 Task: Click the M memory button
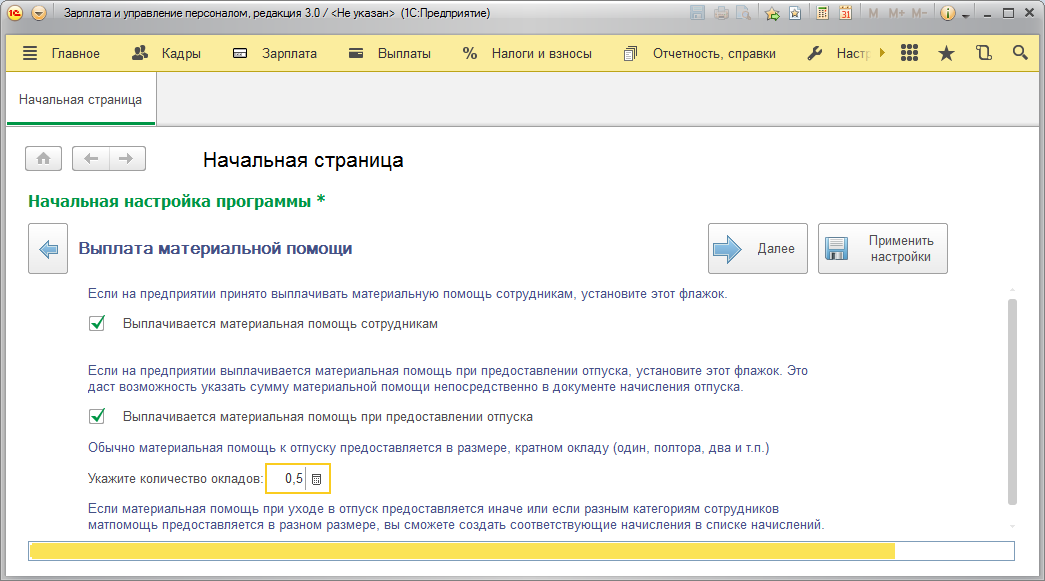tap(873, 13)
